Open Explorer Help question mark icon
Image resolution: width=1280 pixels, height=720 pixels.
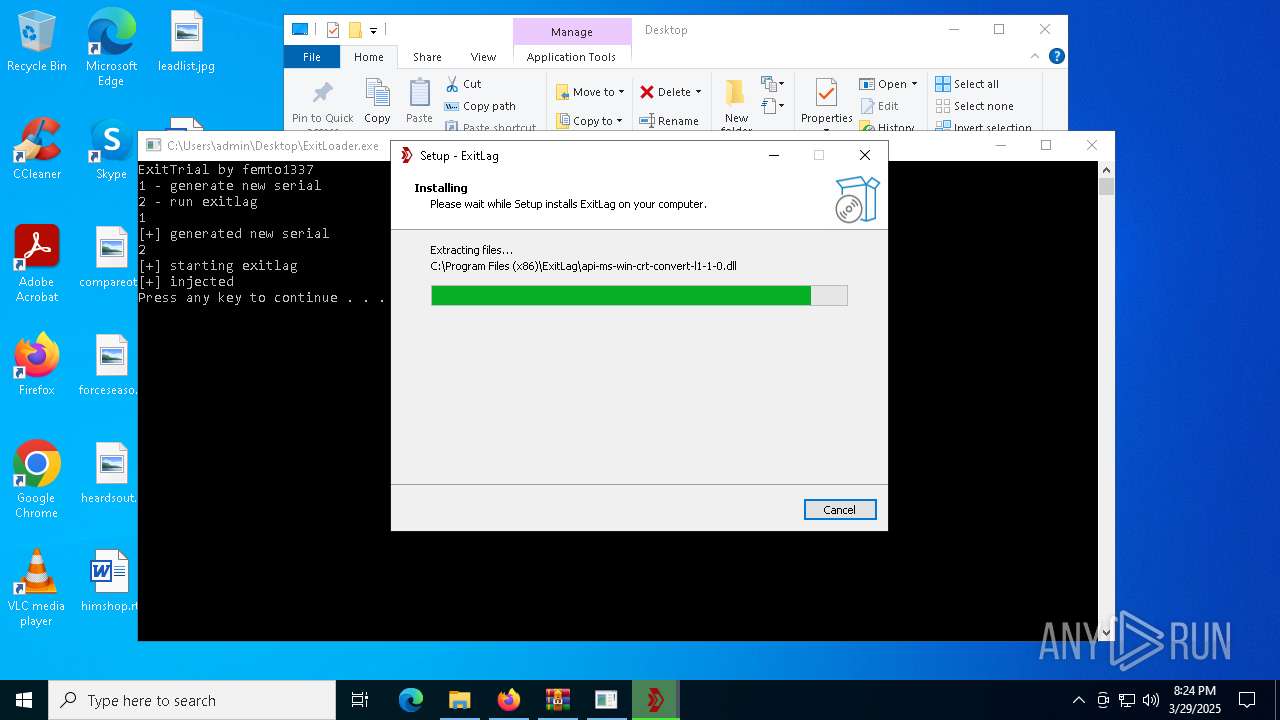point(1056,57)
